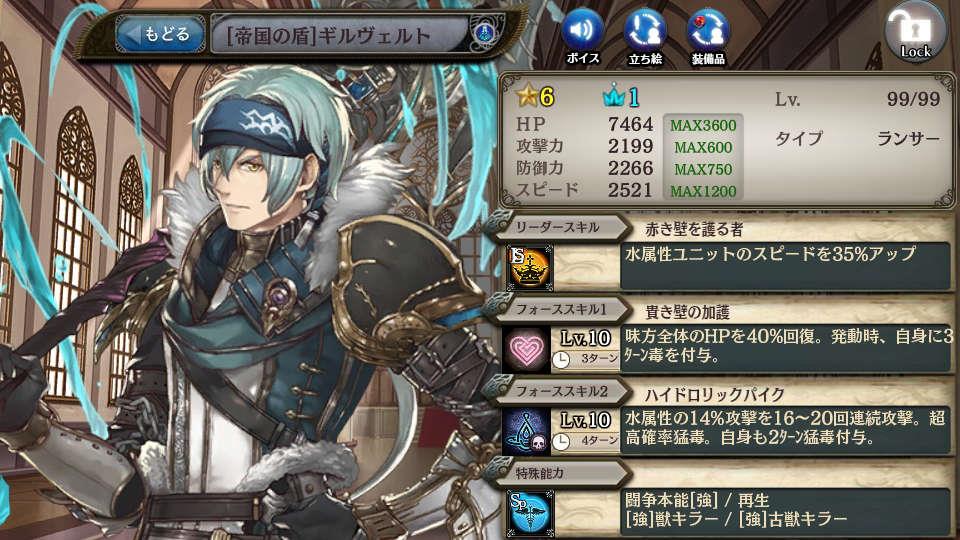Play character voice with ボイス icon
Screen dimensions: 960x540
coord(582,36)
